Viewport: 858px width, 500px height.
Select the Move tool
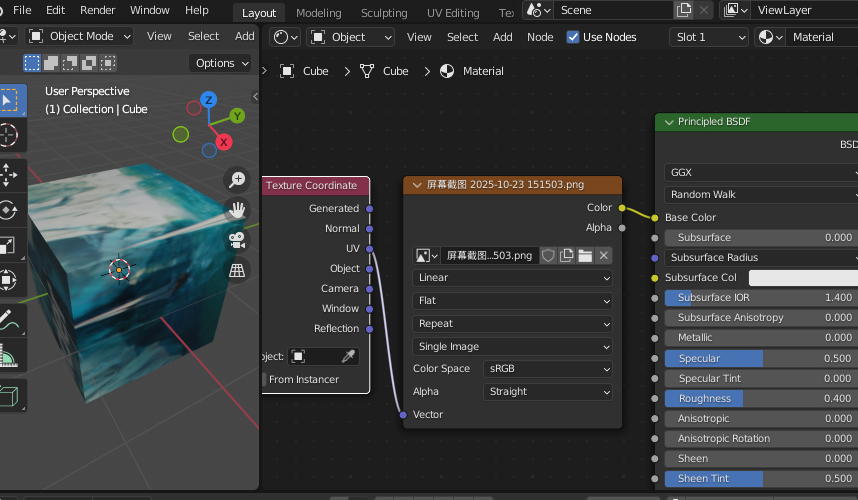click(x=9, y=175)
